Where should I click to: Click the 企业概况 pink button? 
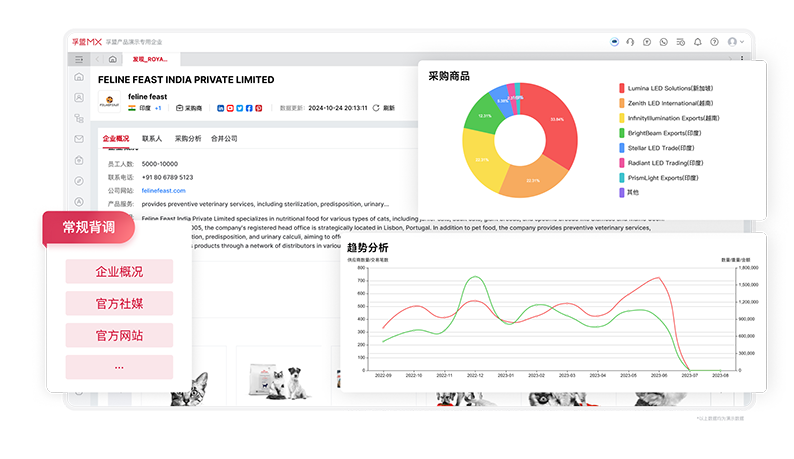tap(119, 272)
